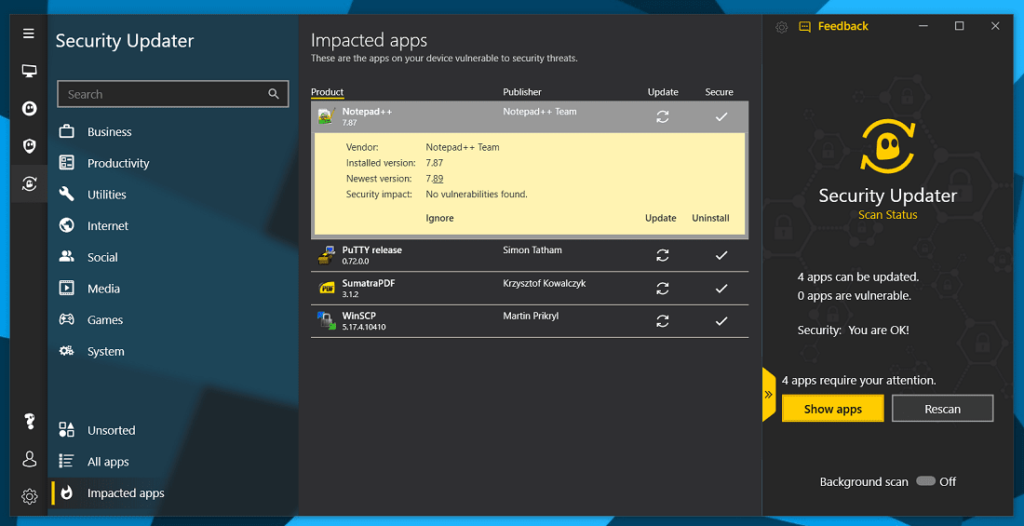
Task: Click the WinSCP app icon
Action: pyautogui.click(x=326, y=321)
